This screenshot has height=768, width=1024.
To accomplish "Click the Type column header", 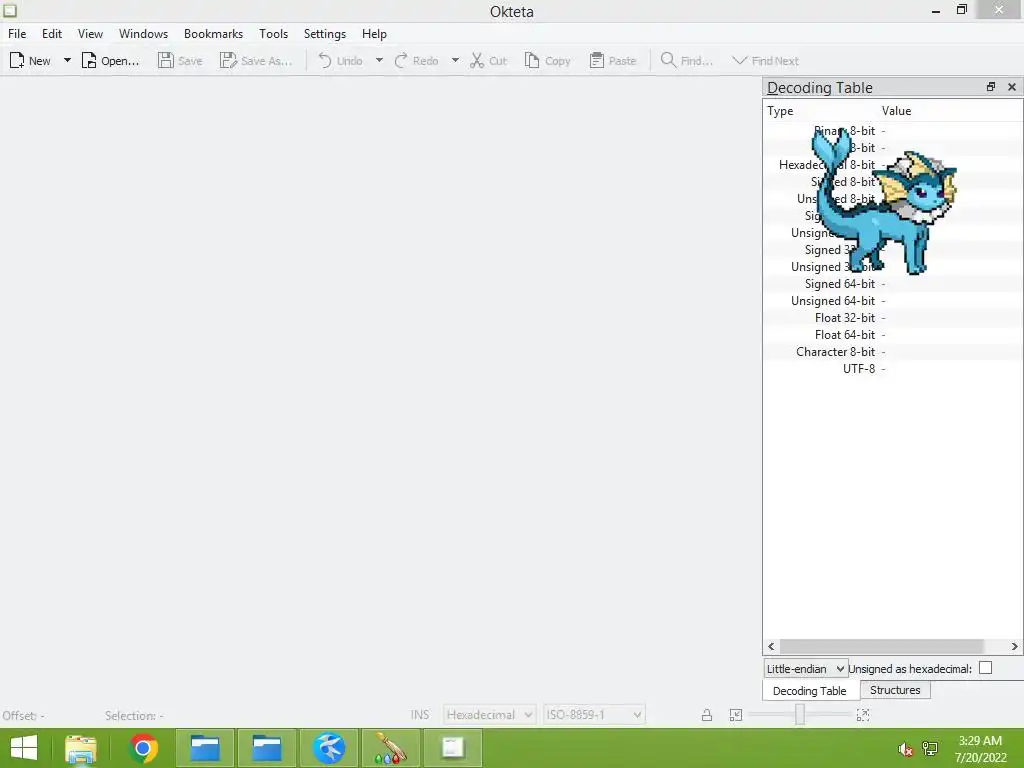I will pos(820,111).
